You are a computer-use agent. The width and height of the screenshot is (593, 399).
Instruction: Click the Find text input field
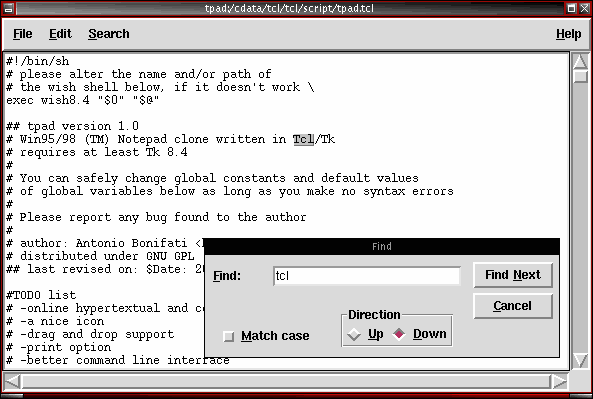click(366, 276)
